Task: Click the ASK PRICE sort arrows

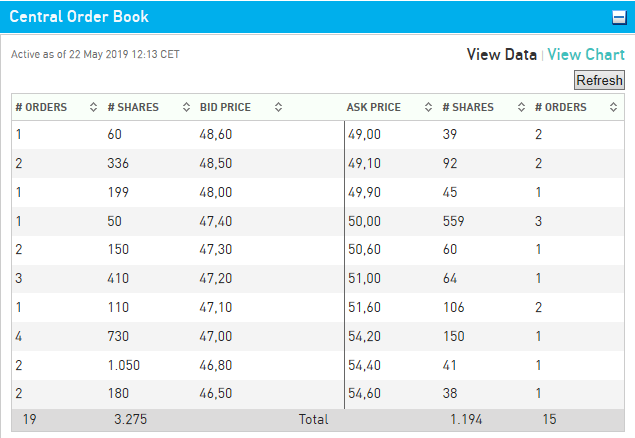Action: coord(427,107)
